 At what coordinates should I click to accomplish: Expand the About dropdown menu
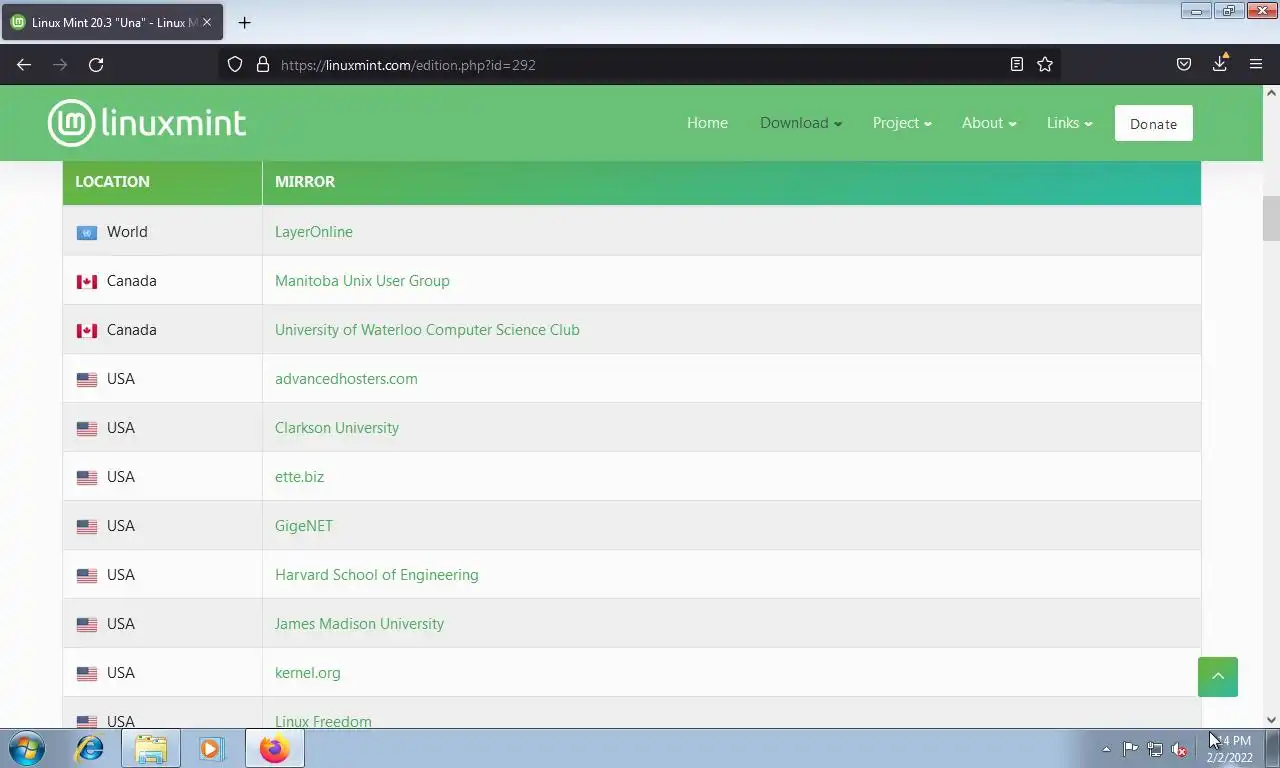(989, 123)
